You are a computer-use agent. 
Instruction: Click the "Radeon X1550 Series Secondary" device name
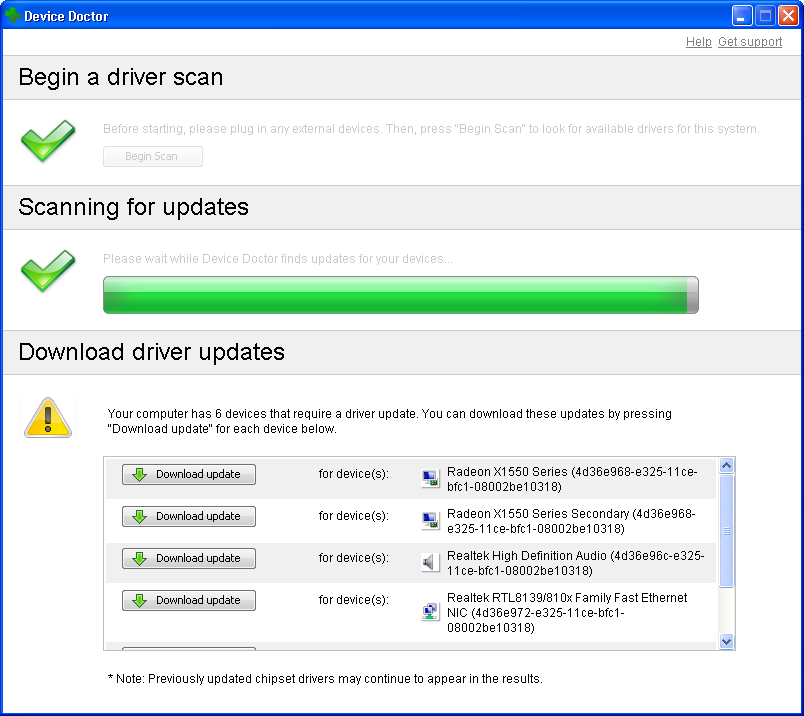point(571,521)
